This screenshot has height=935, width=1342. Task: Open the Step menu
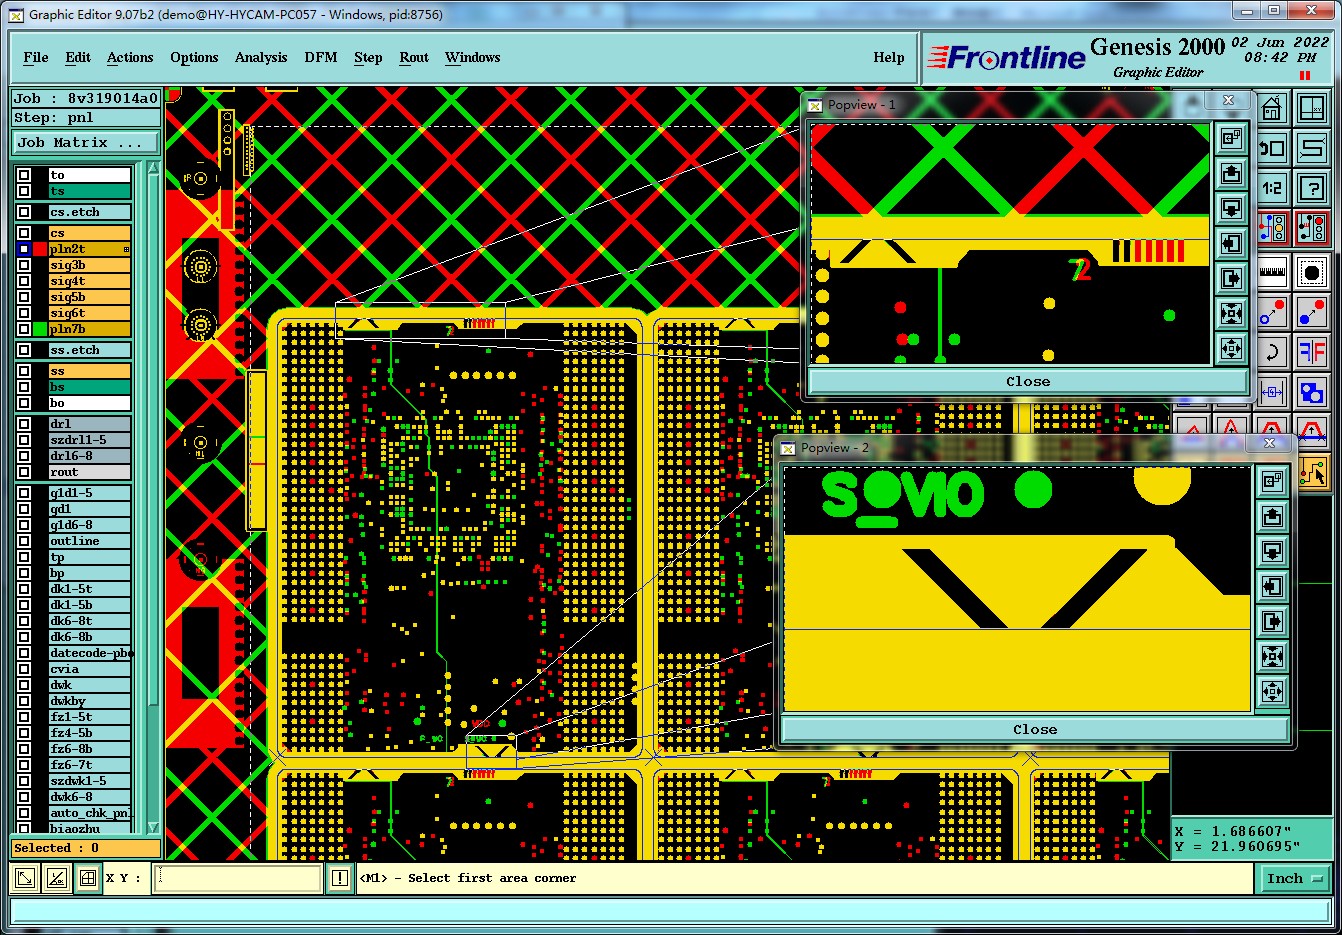click(368, 57)
